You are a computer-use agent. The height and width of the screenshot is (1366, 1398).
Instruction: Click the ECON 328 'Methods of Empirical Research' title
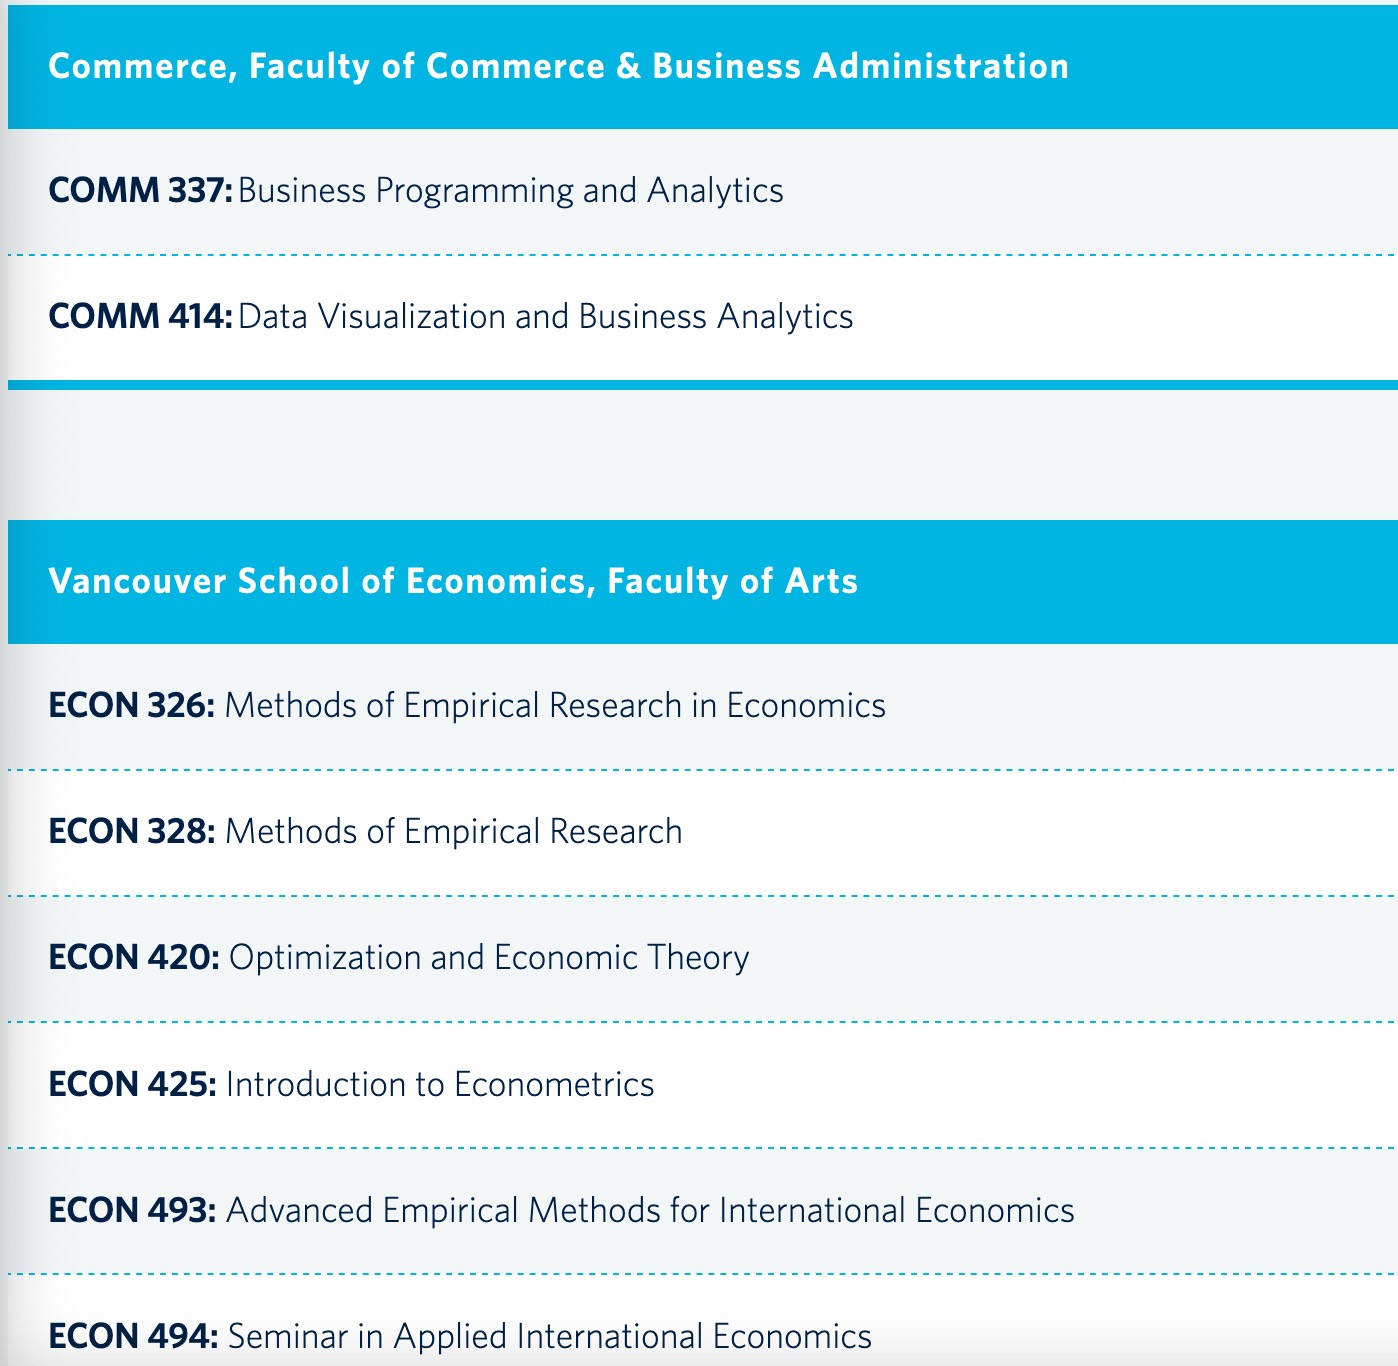pyautogui.click(x=454, y=831)
